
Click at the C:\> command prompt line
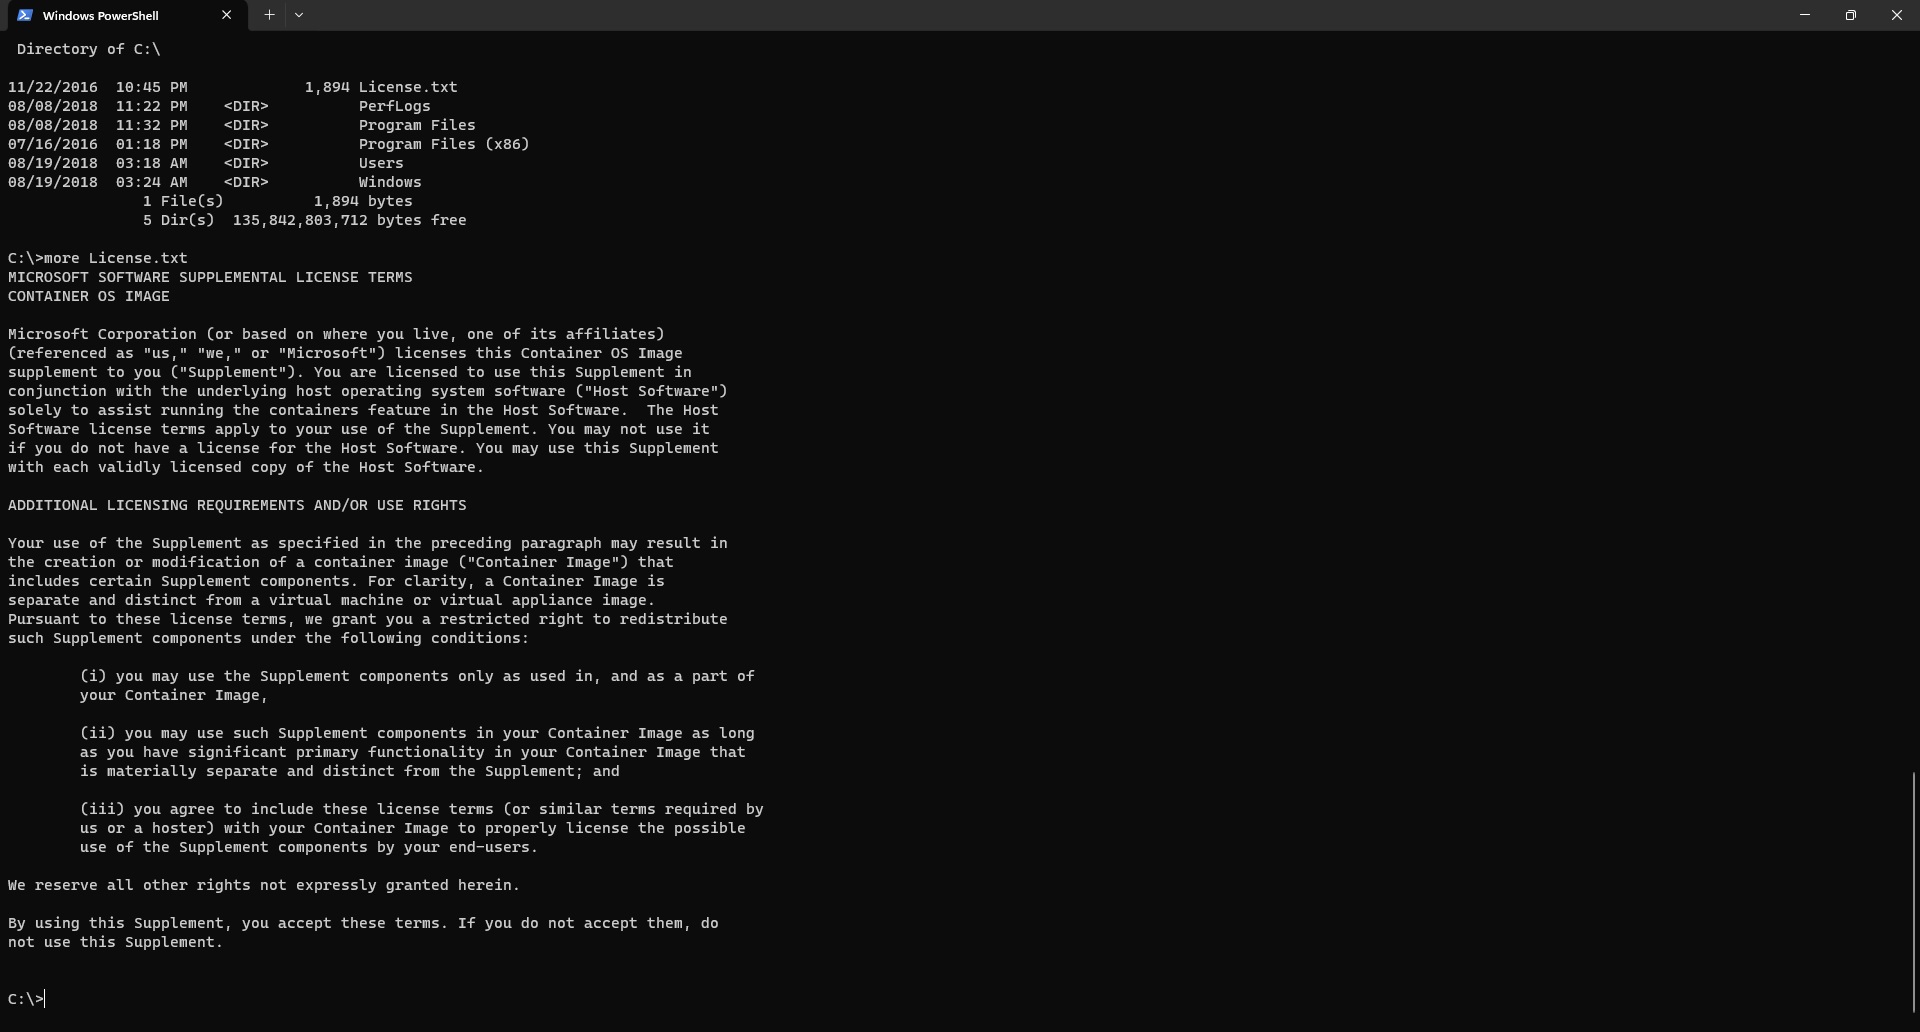click(26, 999)
